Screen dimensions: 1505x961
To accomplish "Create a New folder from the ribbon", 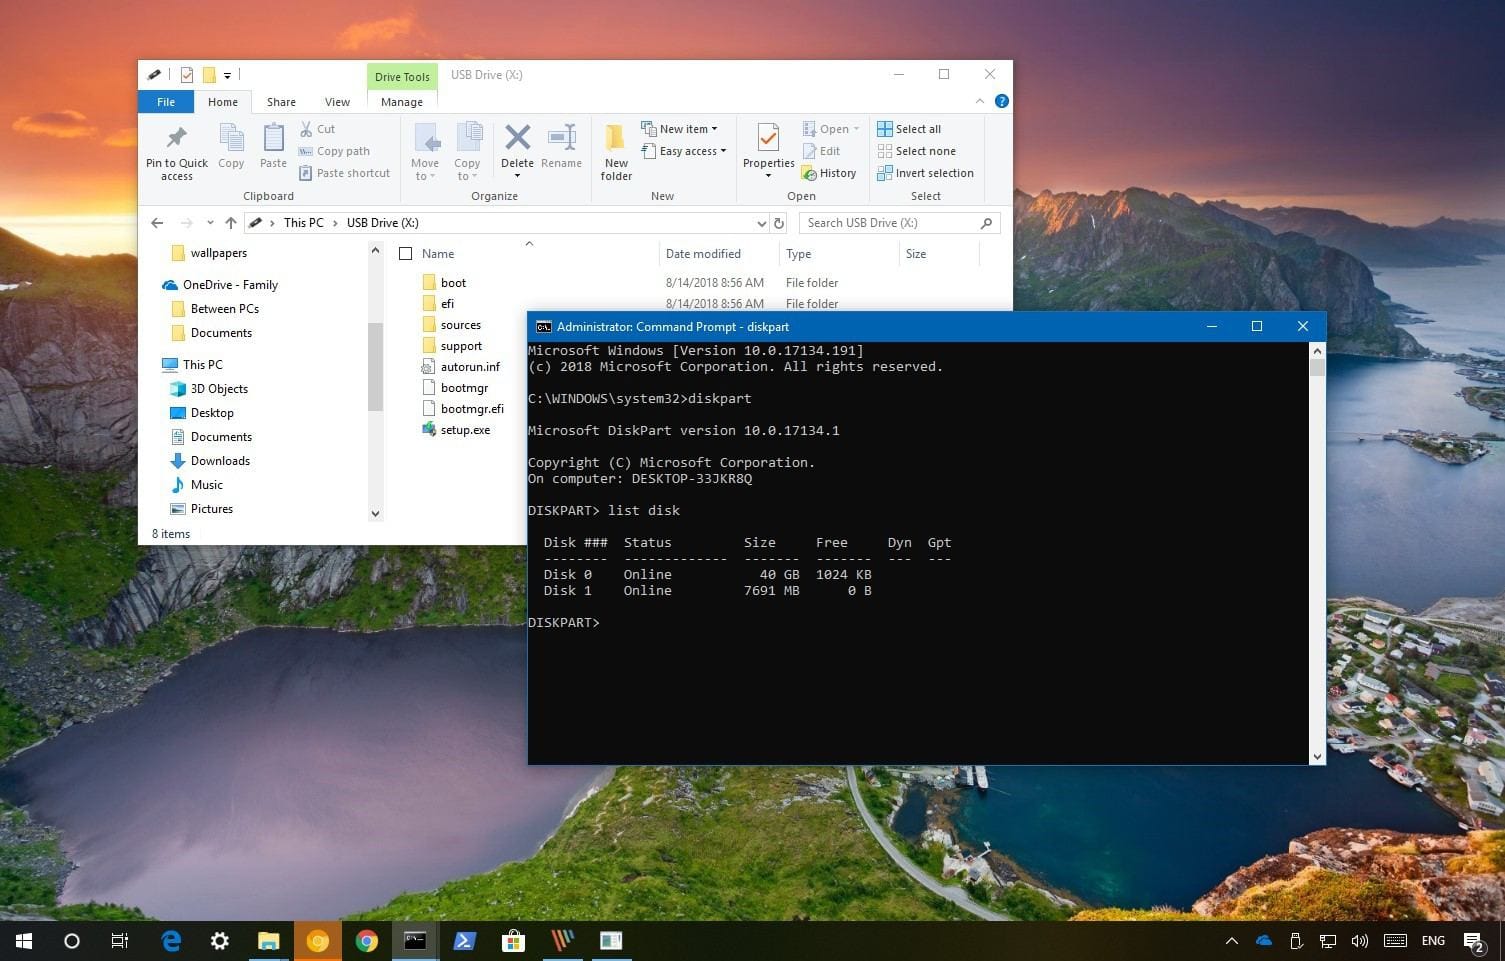I will point(616,151).
